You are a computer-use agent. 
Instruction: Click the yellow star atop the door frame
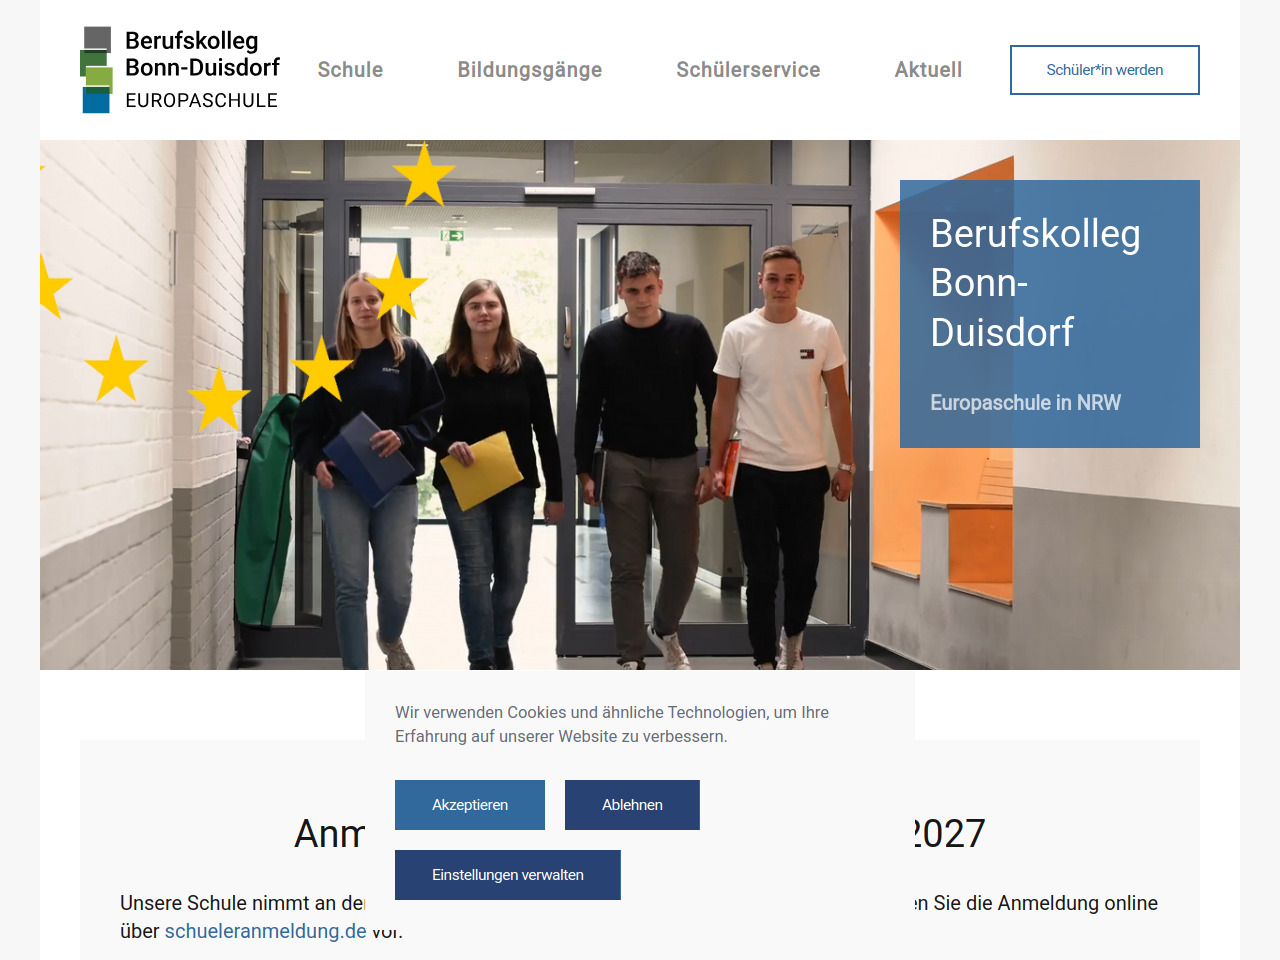pos(424,175)
